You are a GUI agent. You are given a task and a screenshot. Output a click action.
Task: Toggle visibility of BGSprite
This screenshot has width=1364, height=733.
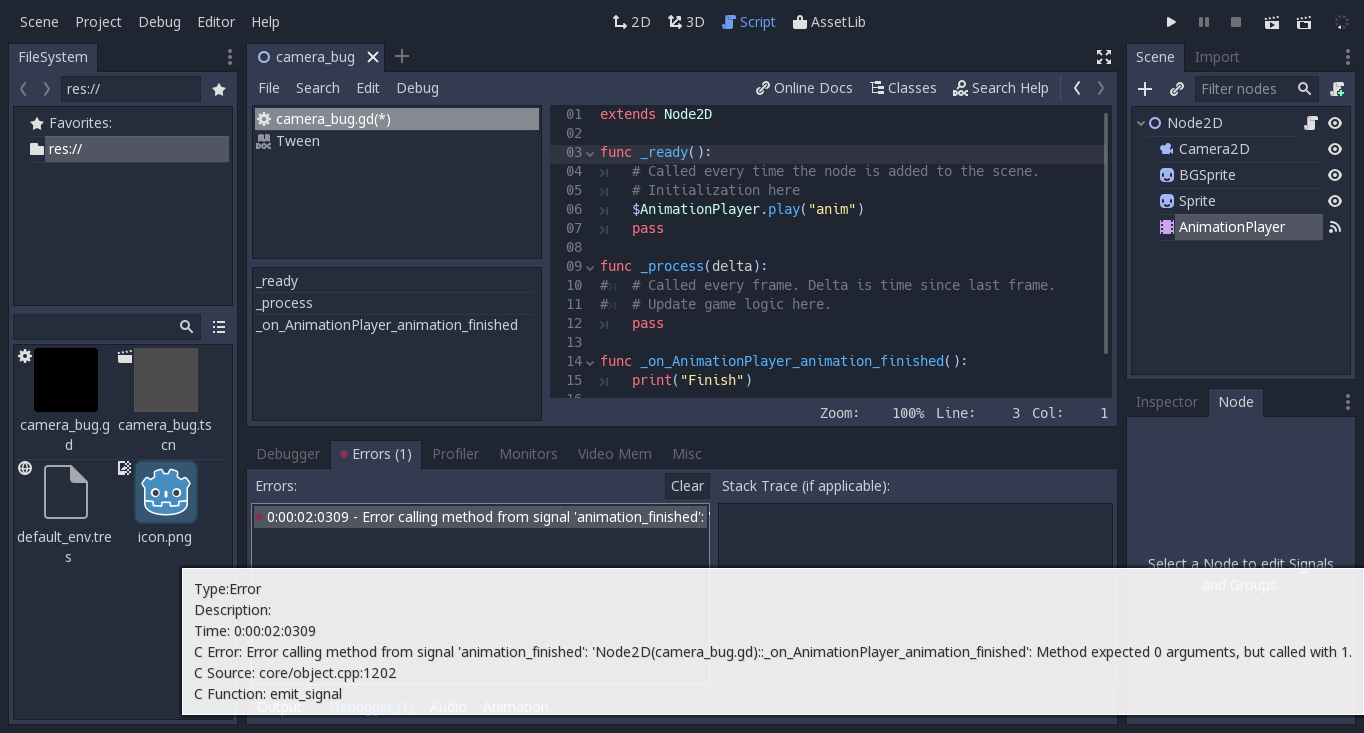pyautogui.click(x=1335, y=174)
